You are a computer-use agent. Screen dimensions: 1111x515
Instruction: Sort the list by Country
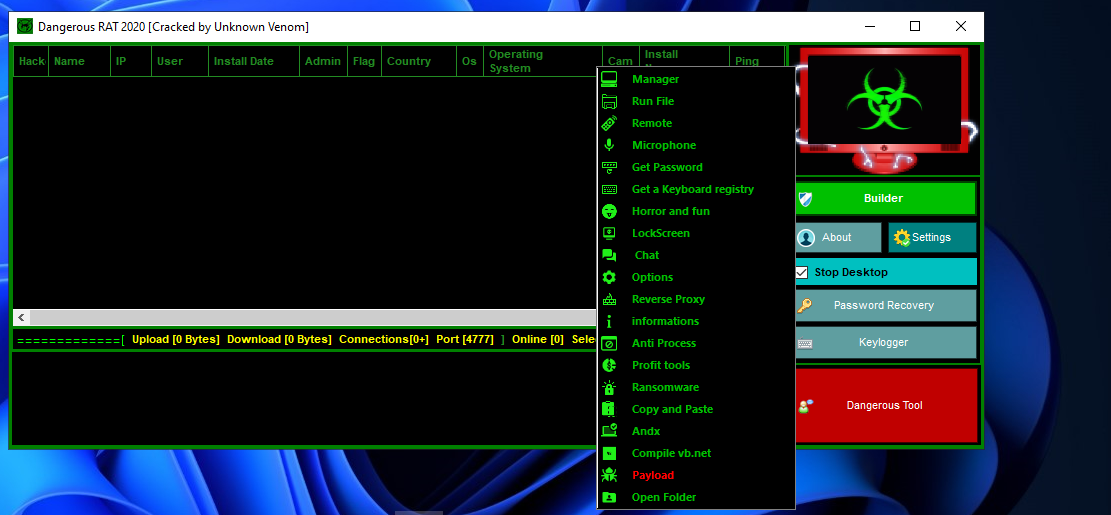419,61
